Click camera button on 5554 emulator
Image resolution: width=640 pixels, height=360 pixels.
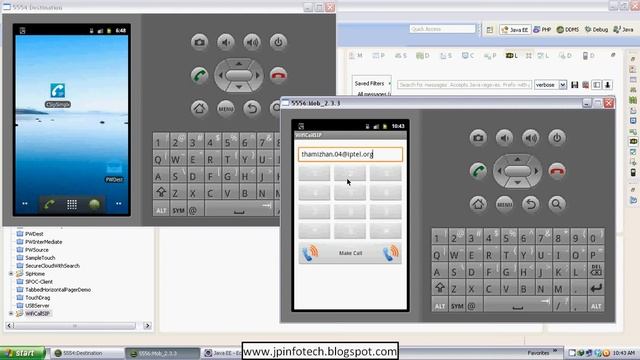tap(199, 42)
